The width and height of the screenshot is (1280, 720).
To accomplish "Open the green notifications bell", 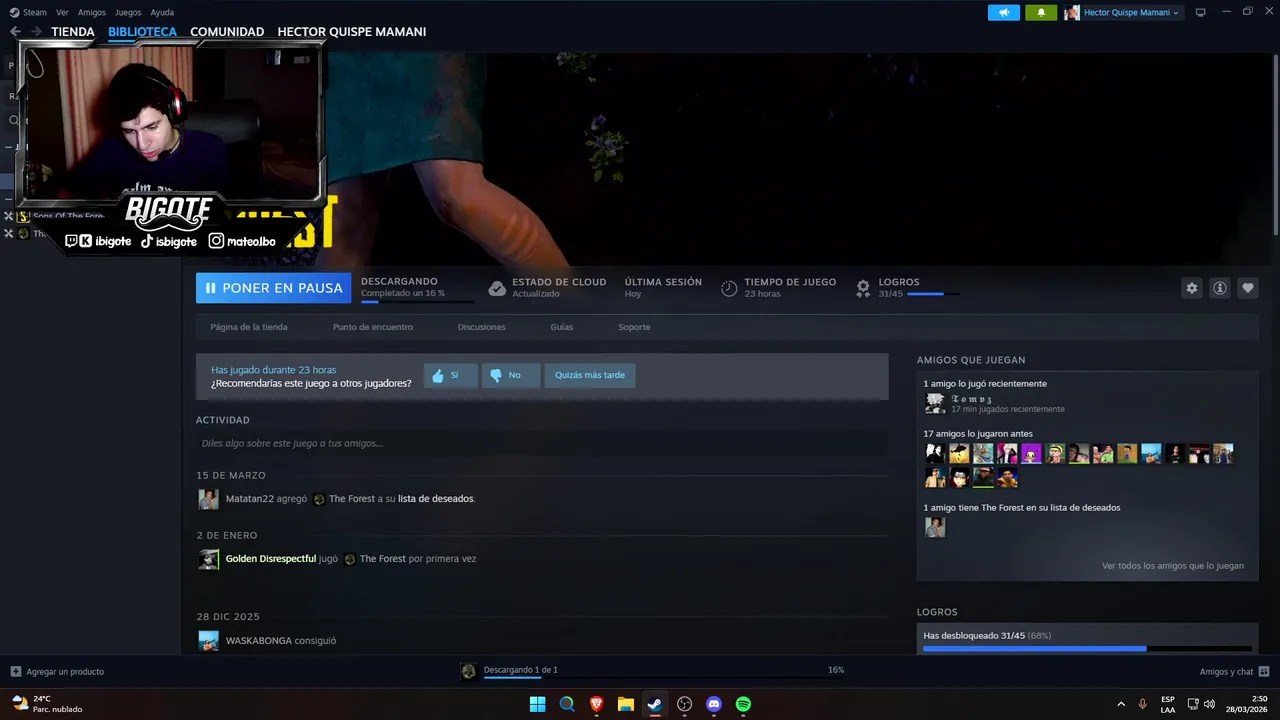I will [1041, 12].
